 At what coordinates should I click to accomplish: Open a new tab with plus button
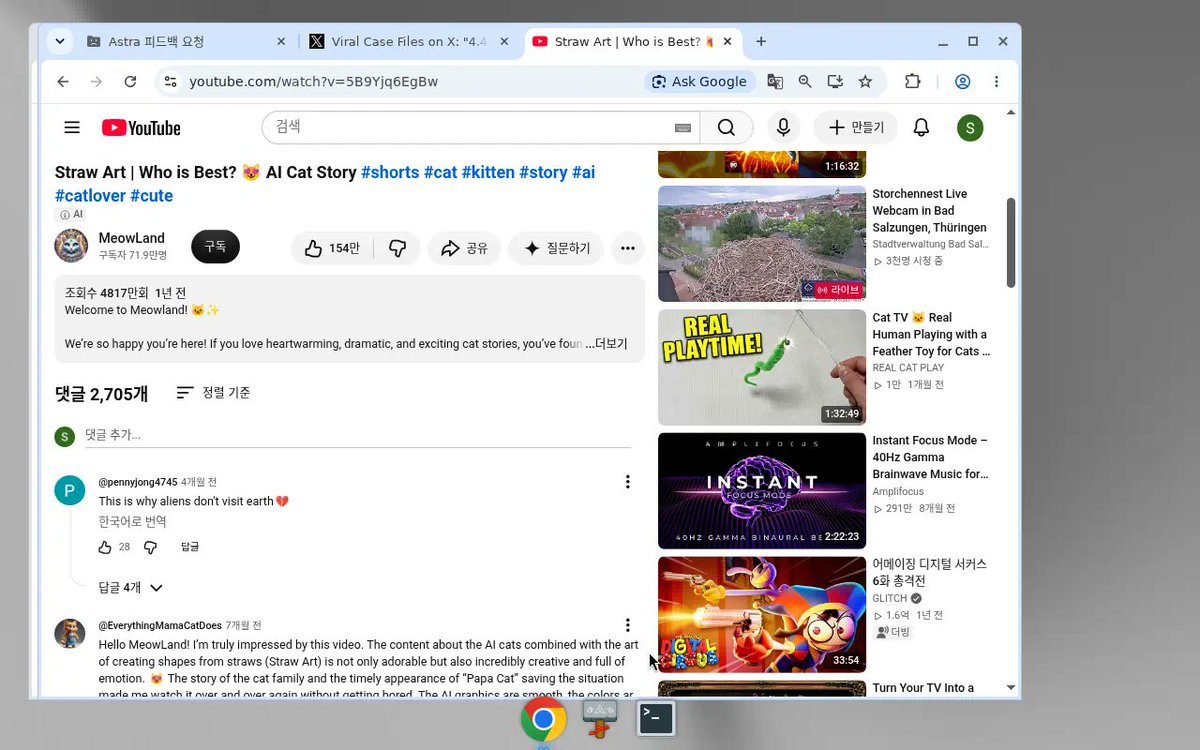coord(761,41)
